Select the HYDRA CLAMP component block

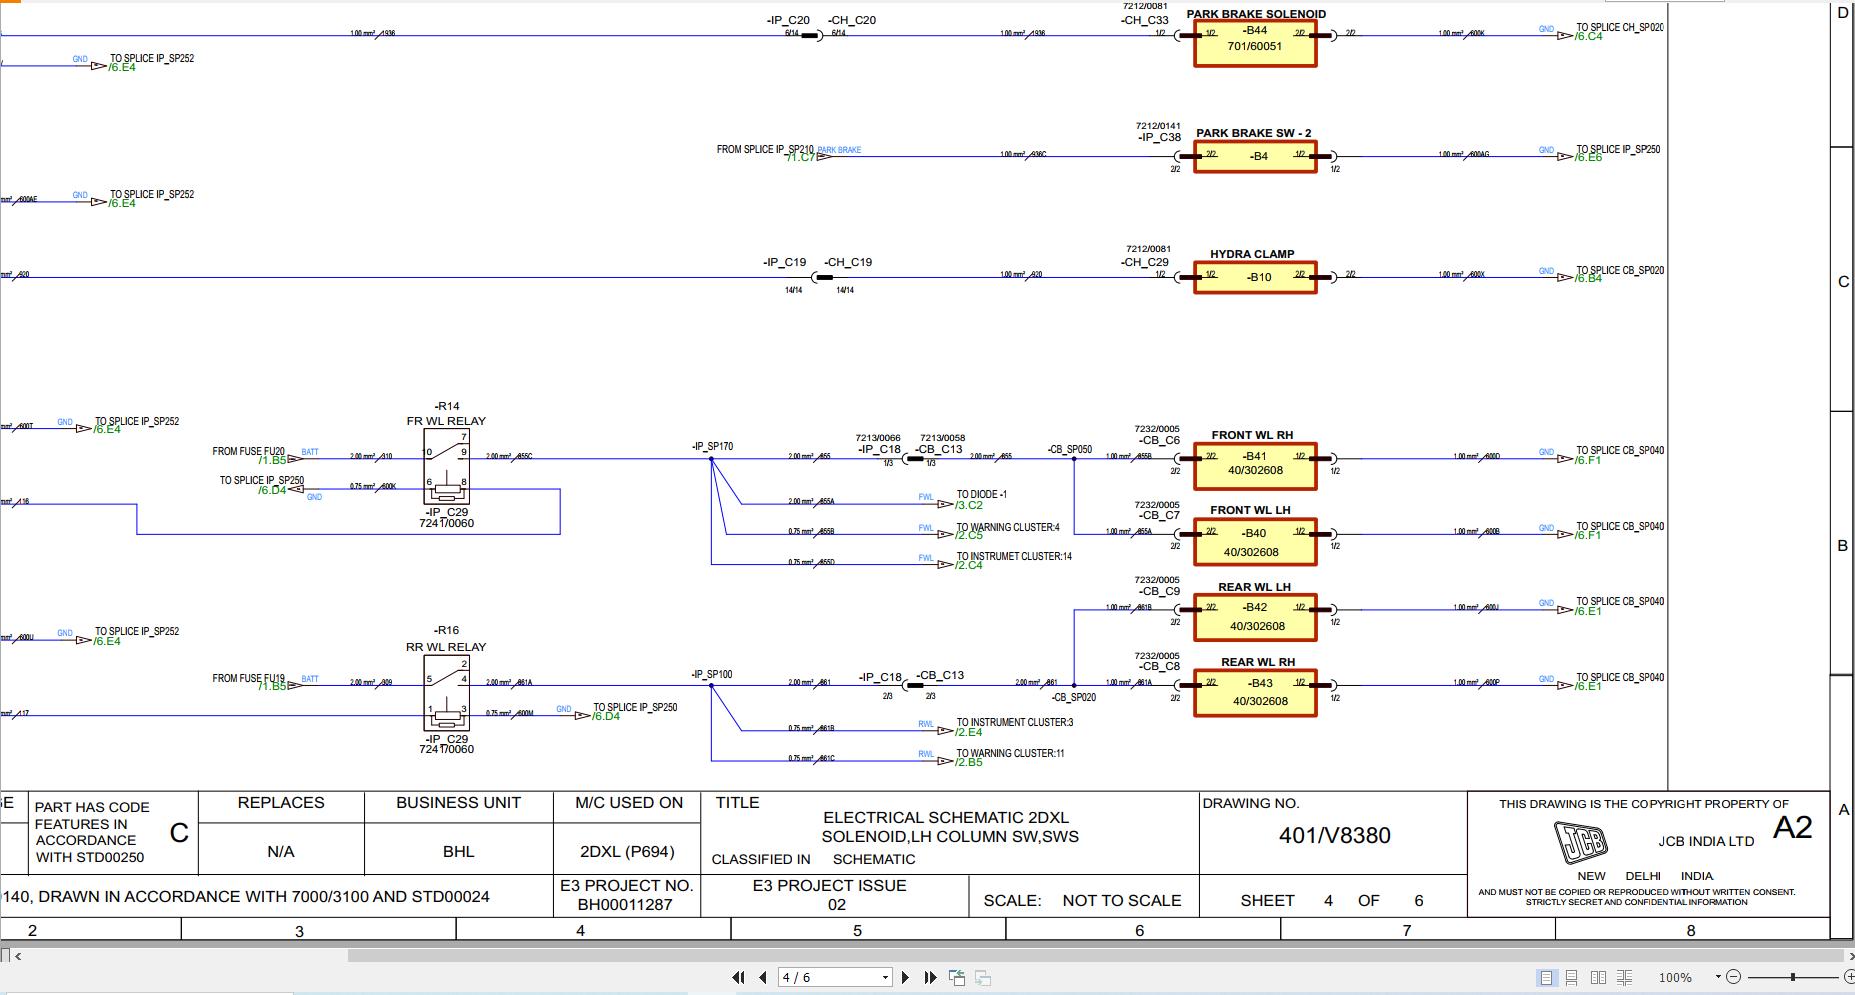[x=1255, y=275]
